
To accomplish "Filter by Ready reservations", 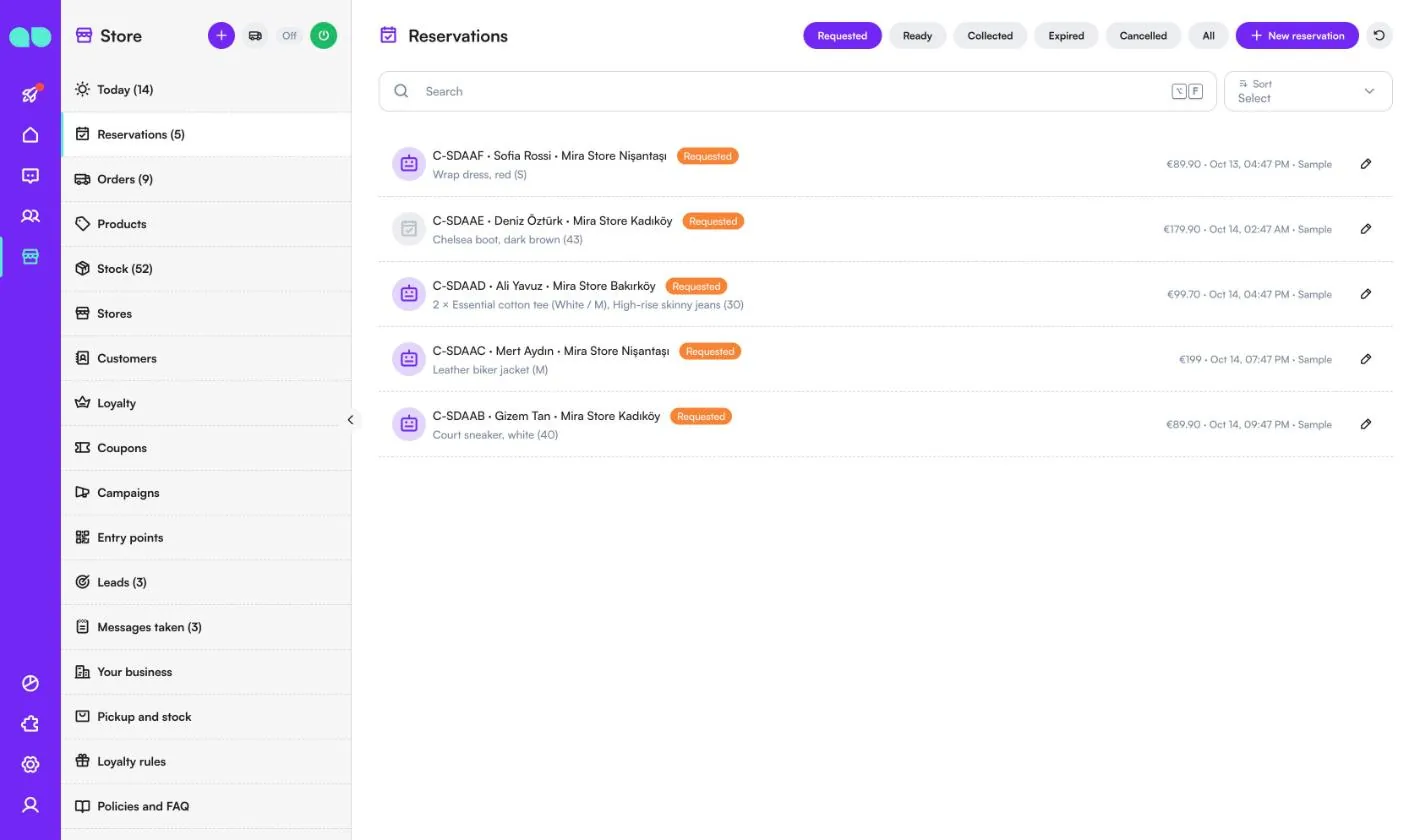I will coord(917,35).
